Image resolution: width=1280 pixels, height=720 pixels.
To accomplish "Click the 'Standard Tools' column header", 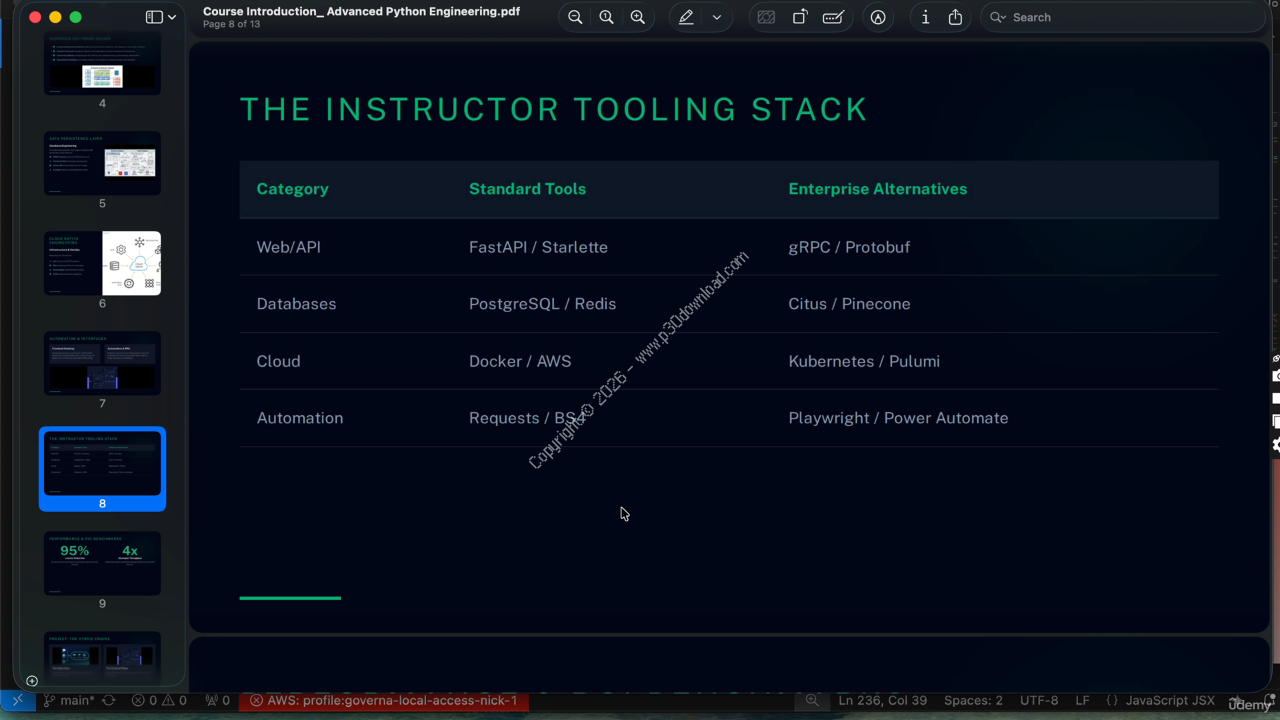I will tap(527, 189).
